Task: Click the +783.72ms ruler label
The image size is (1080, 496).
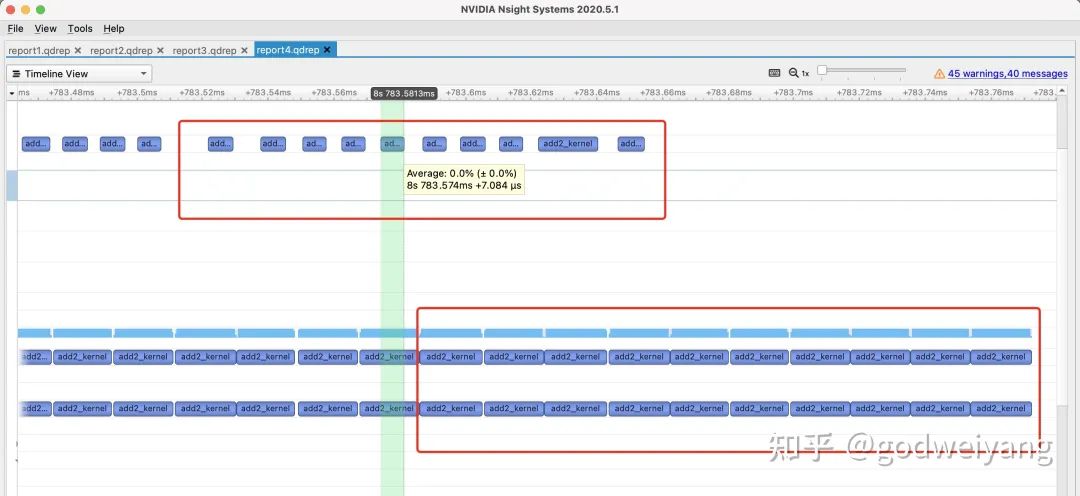Action: (x=859, y=92)
